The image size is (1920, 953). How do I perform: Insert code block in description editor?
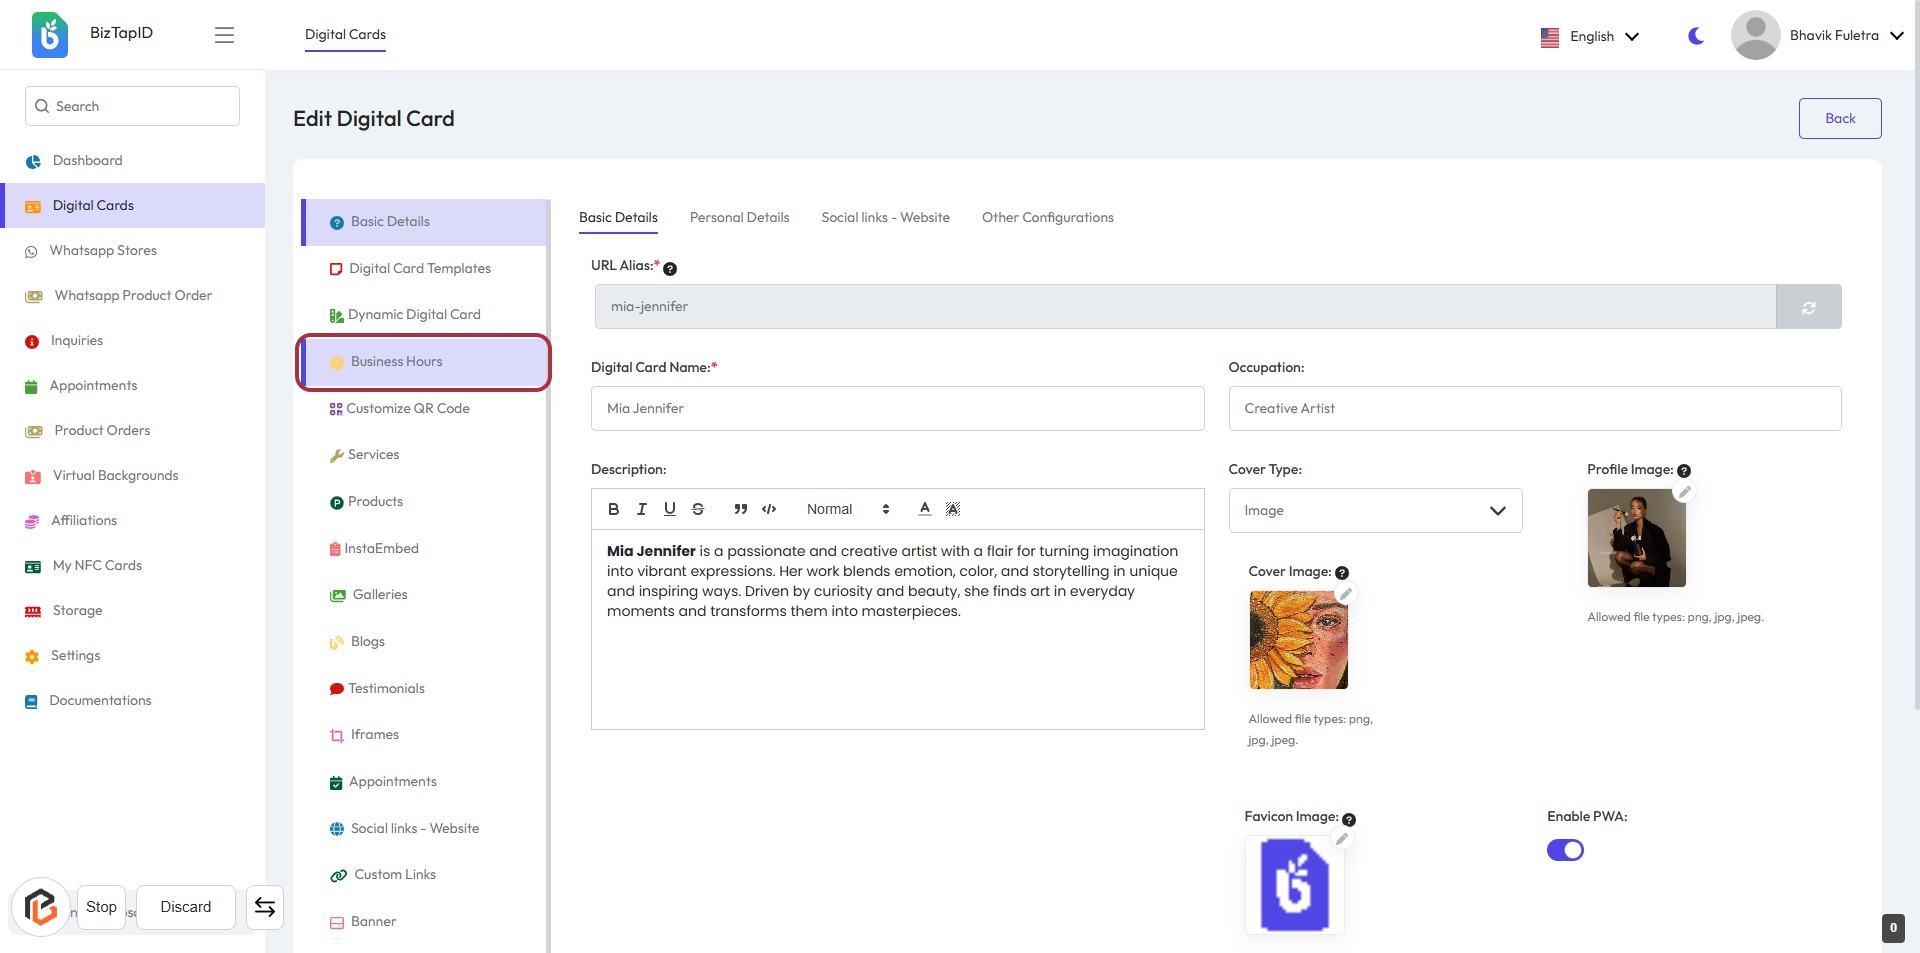[769, 509]
